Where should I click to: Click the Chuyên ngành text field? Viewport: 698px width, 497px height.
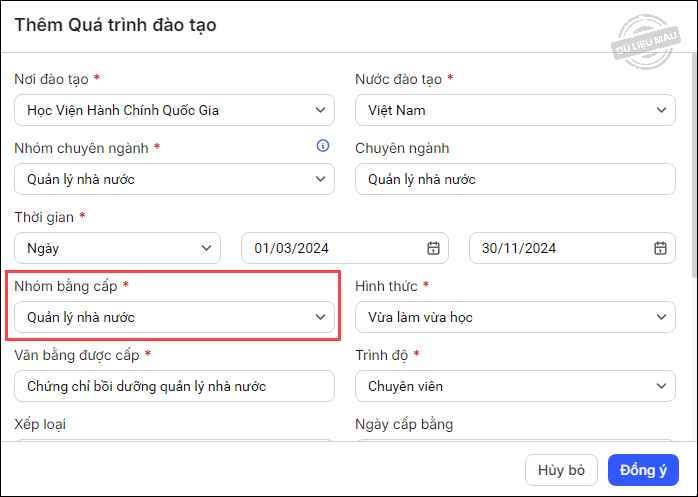pos(515,179)
